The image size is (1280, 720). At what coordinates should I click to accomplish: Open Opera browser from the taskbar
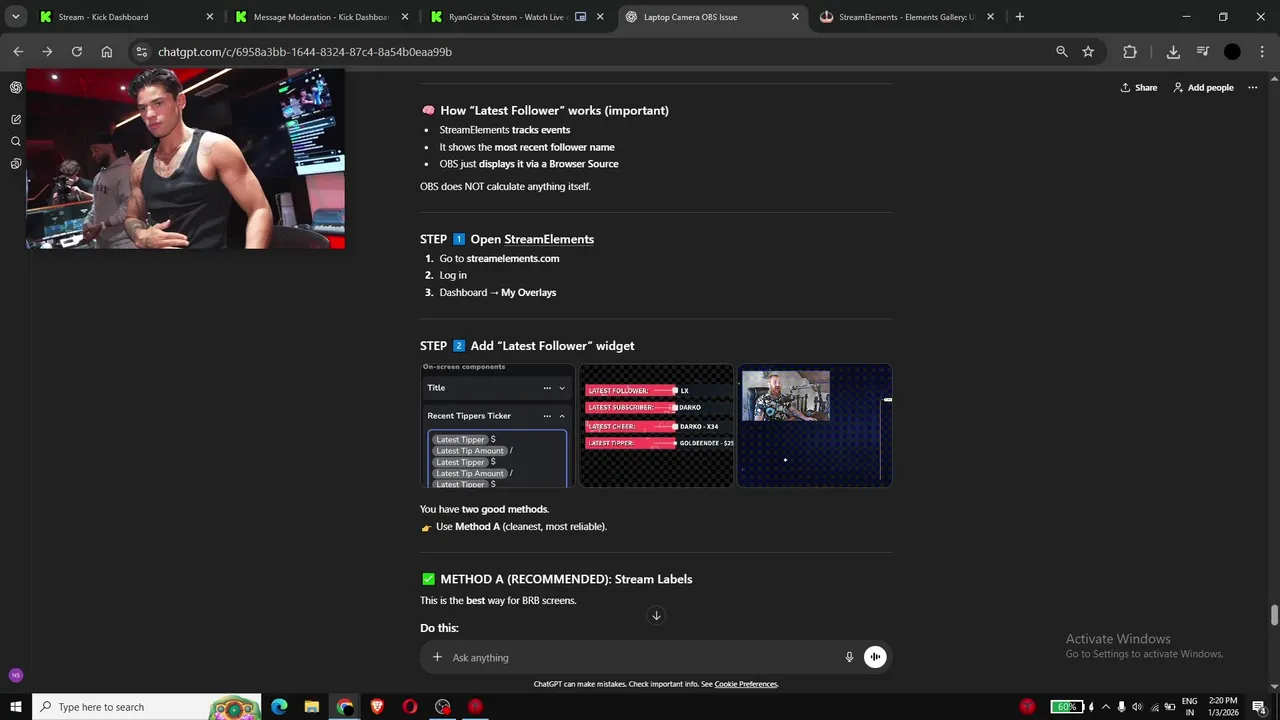coord(410,707)
